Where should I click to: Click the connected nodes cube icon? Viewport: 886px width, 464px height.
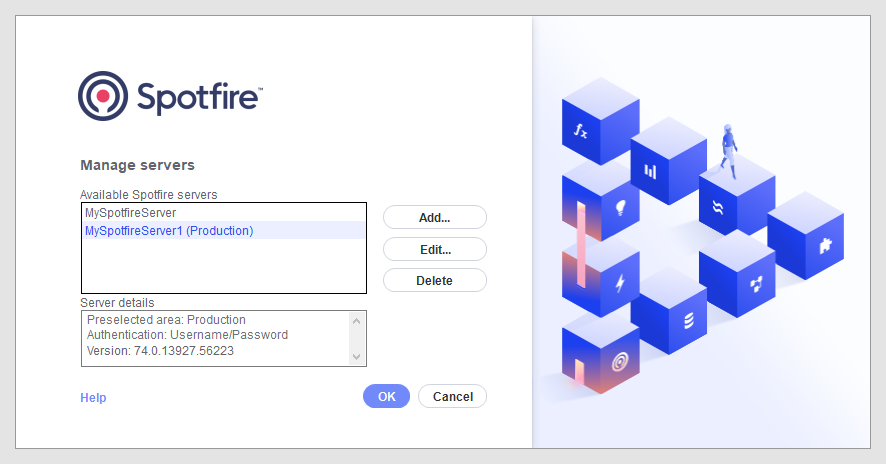pyautogui.click(x=756, y=284)
